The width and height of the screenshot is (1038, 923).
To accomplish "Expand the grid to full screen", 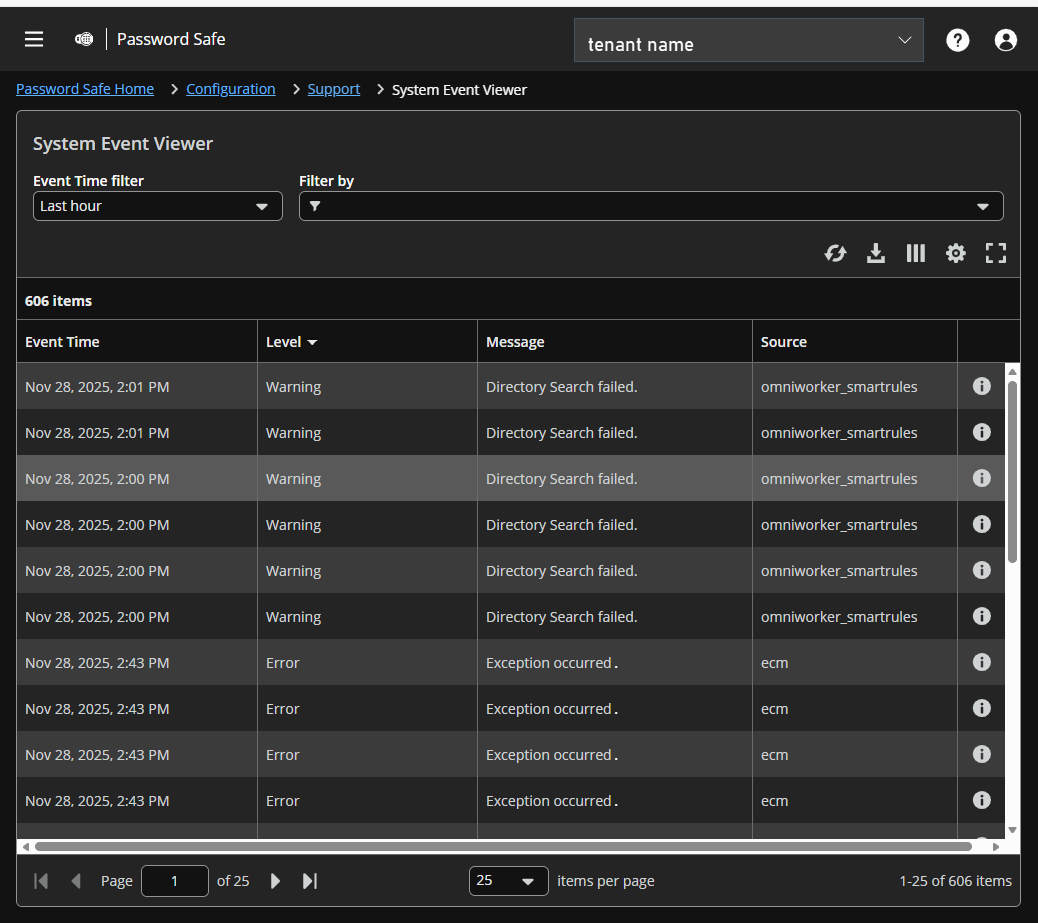I will 996,253.
